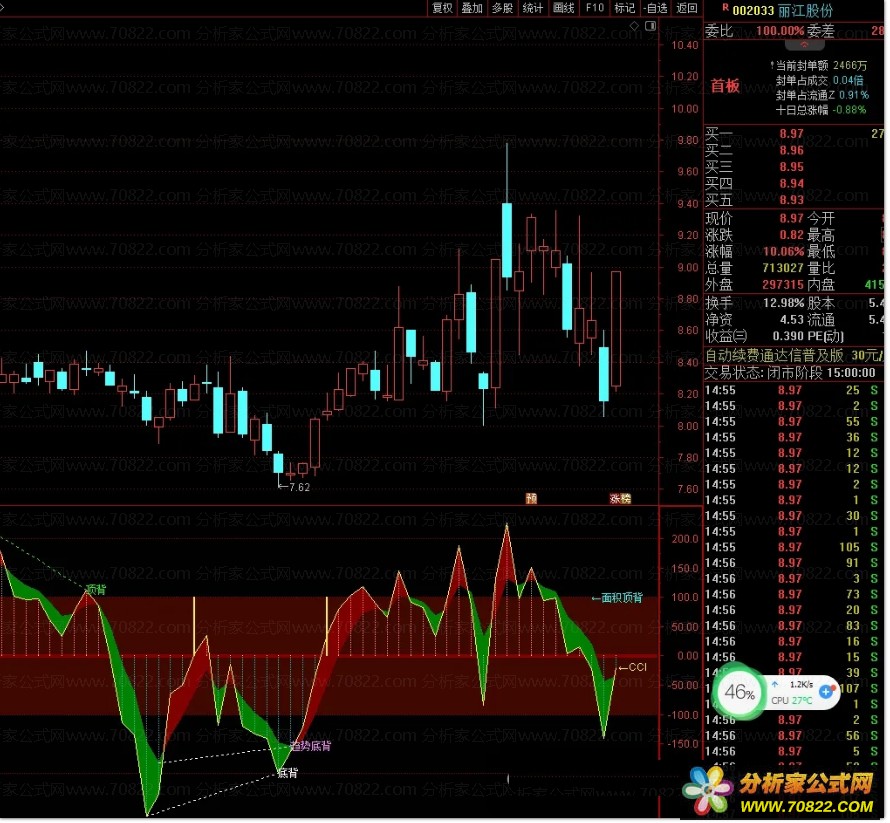
Task: Click the 趋势底背 indicator label
Action: (310, 745)
